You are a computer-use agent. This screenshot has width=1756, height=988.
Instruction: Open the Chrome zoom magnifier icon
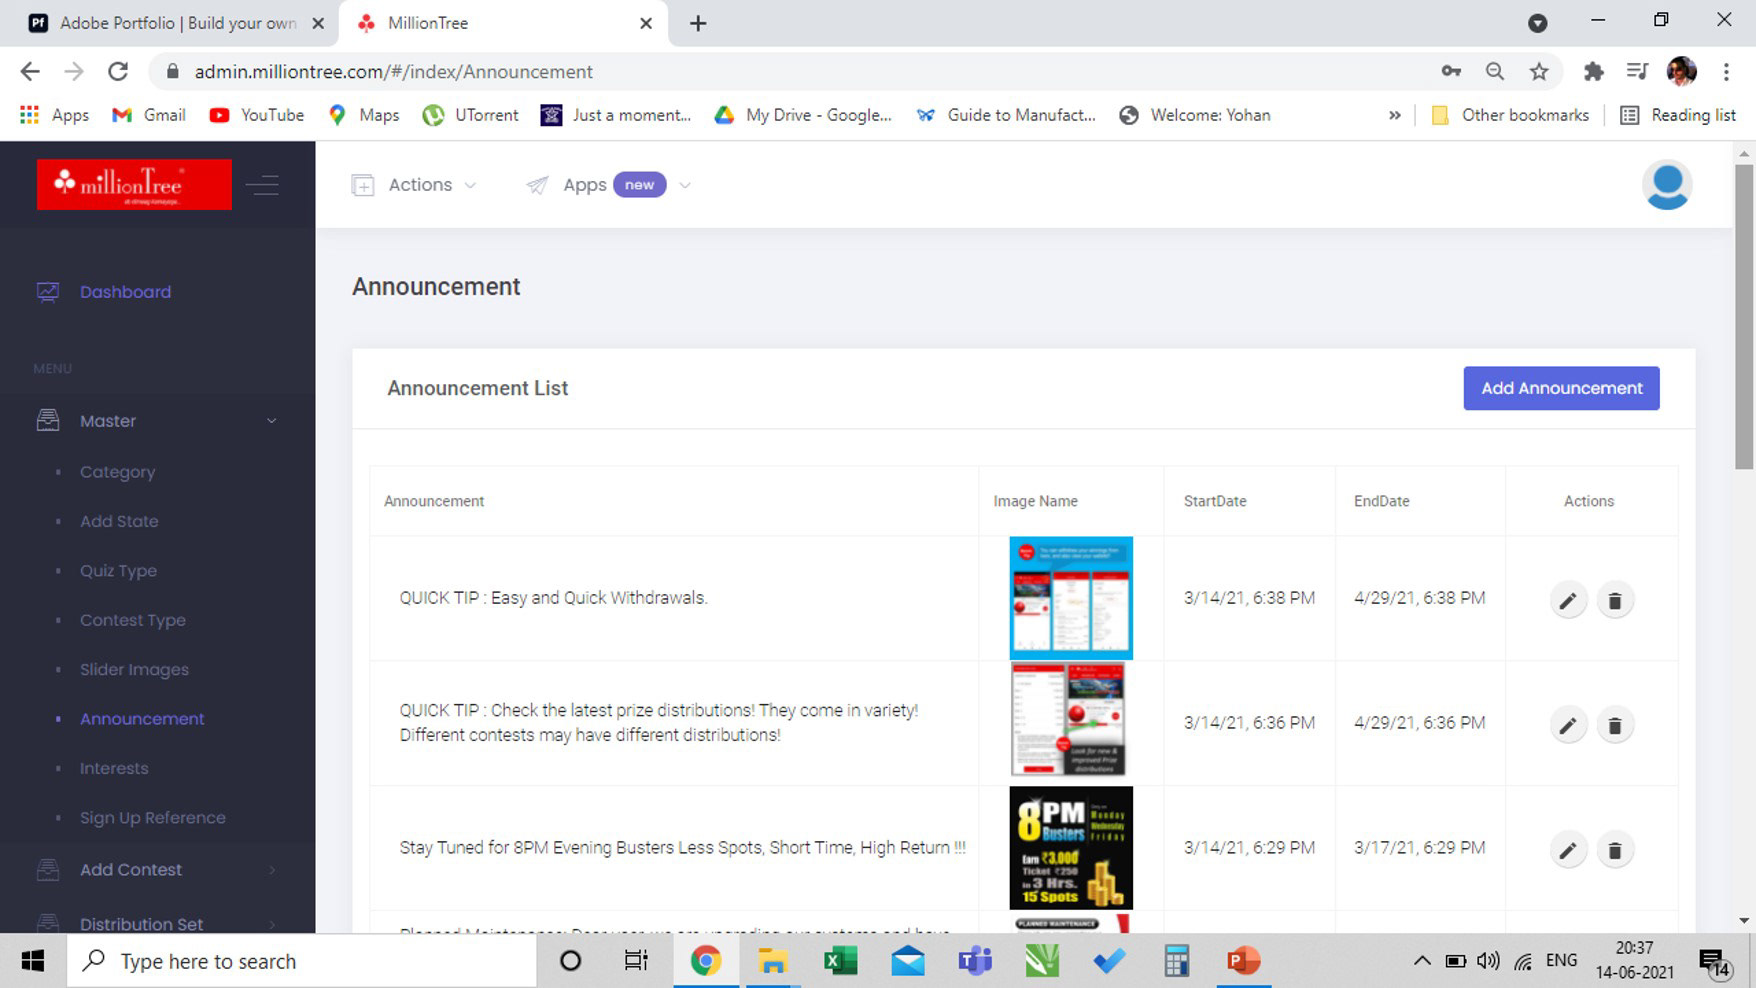pos(1495,71)
